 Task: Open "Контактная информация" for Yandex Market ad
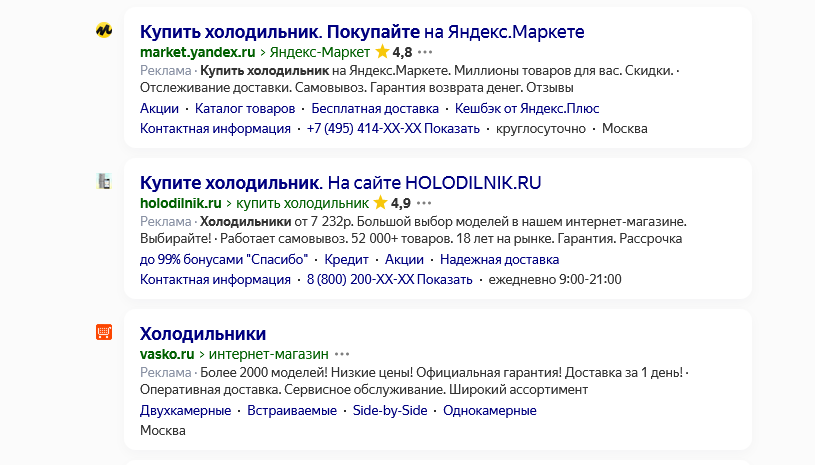[215, 129]
